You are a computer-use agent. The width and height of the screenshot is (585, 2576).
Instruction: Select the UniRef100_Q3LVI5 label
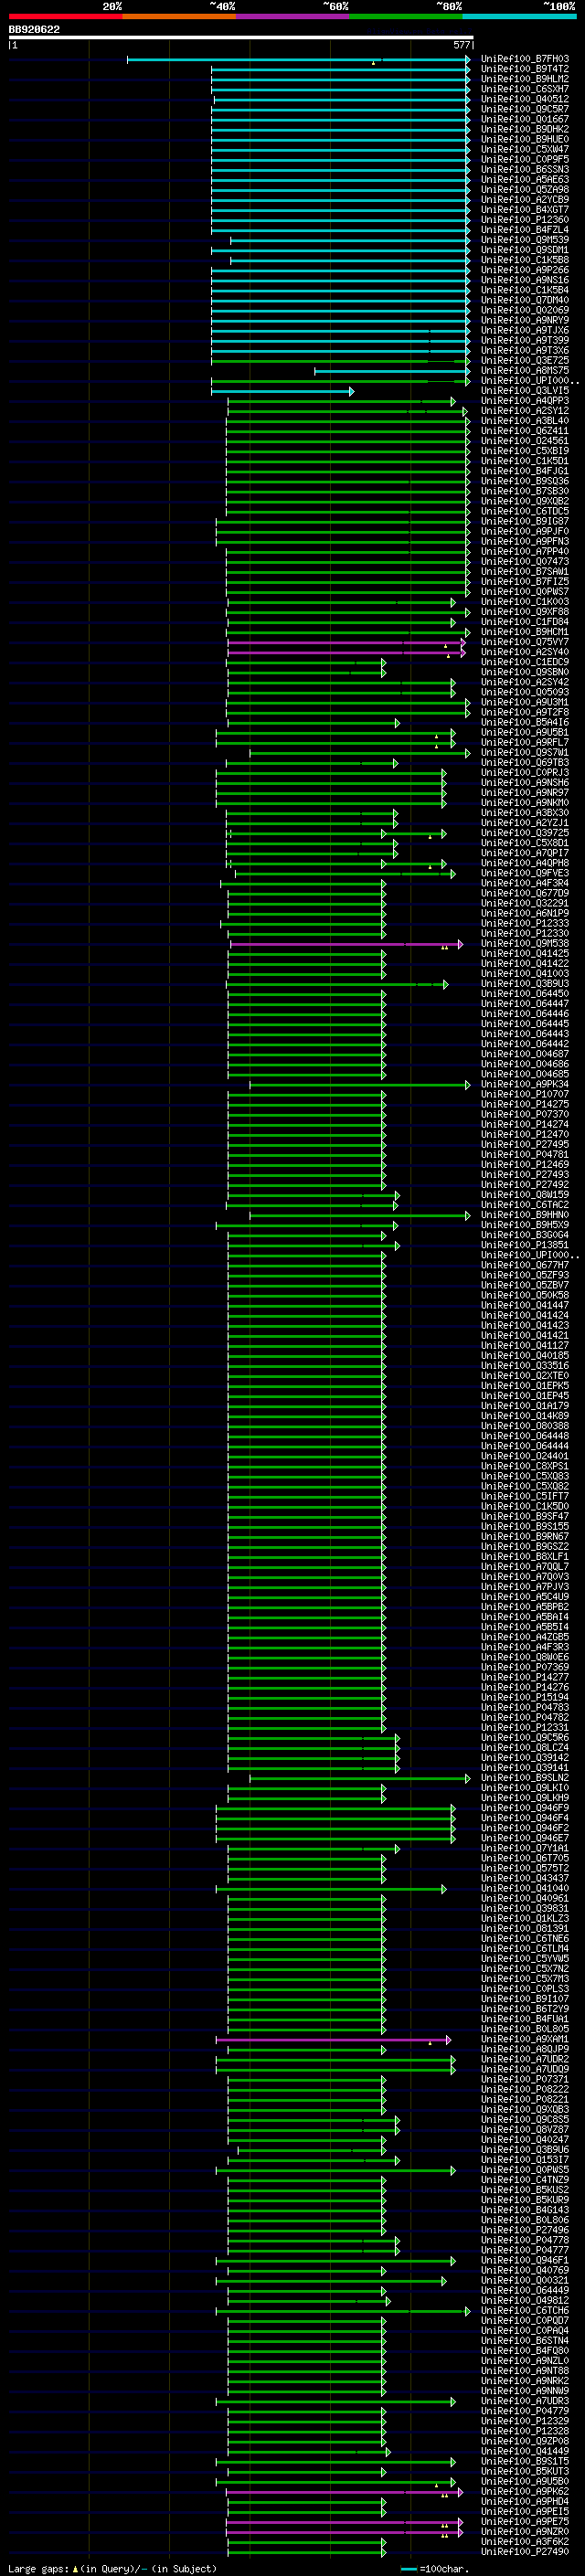[x=525, y=391]
